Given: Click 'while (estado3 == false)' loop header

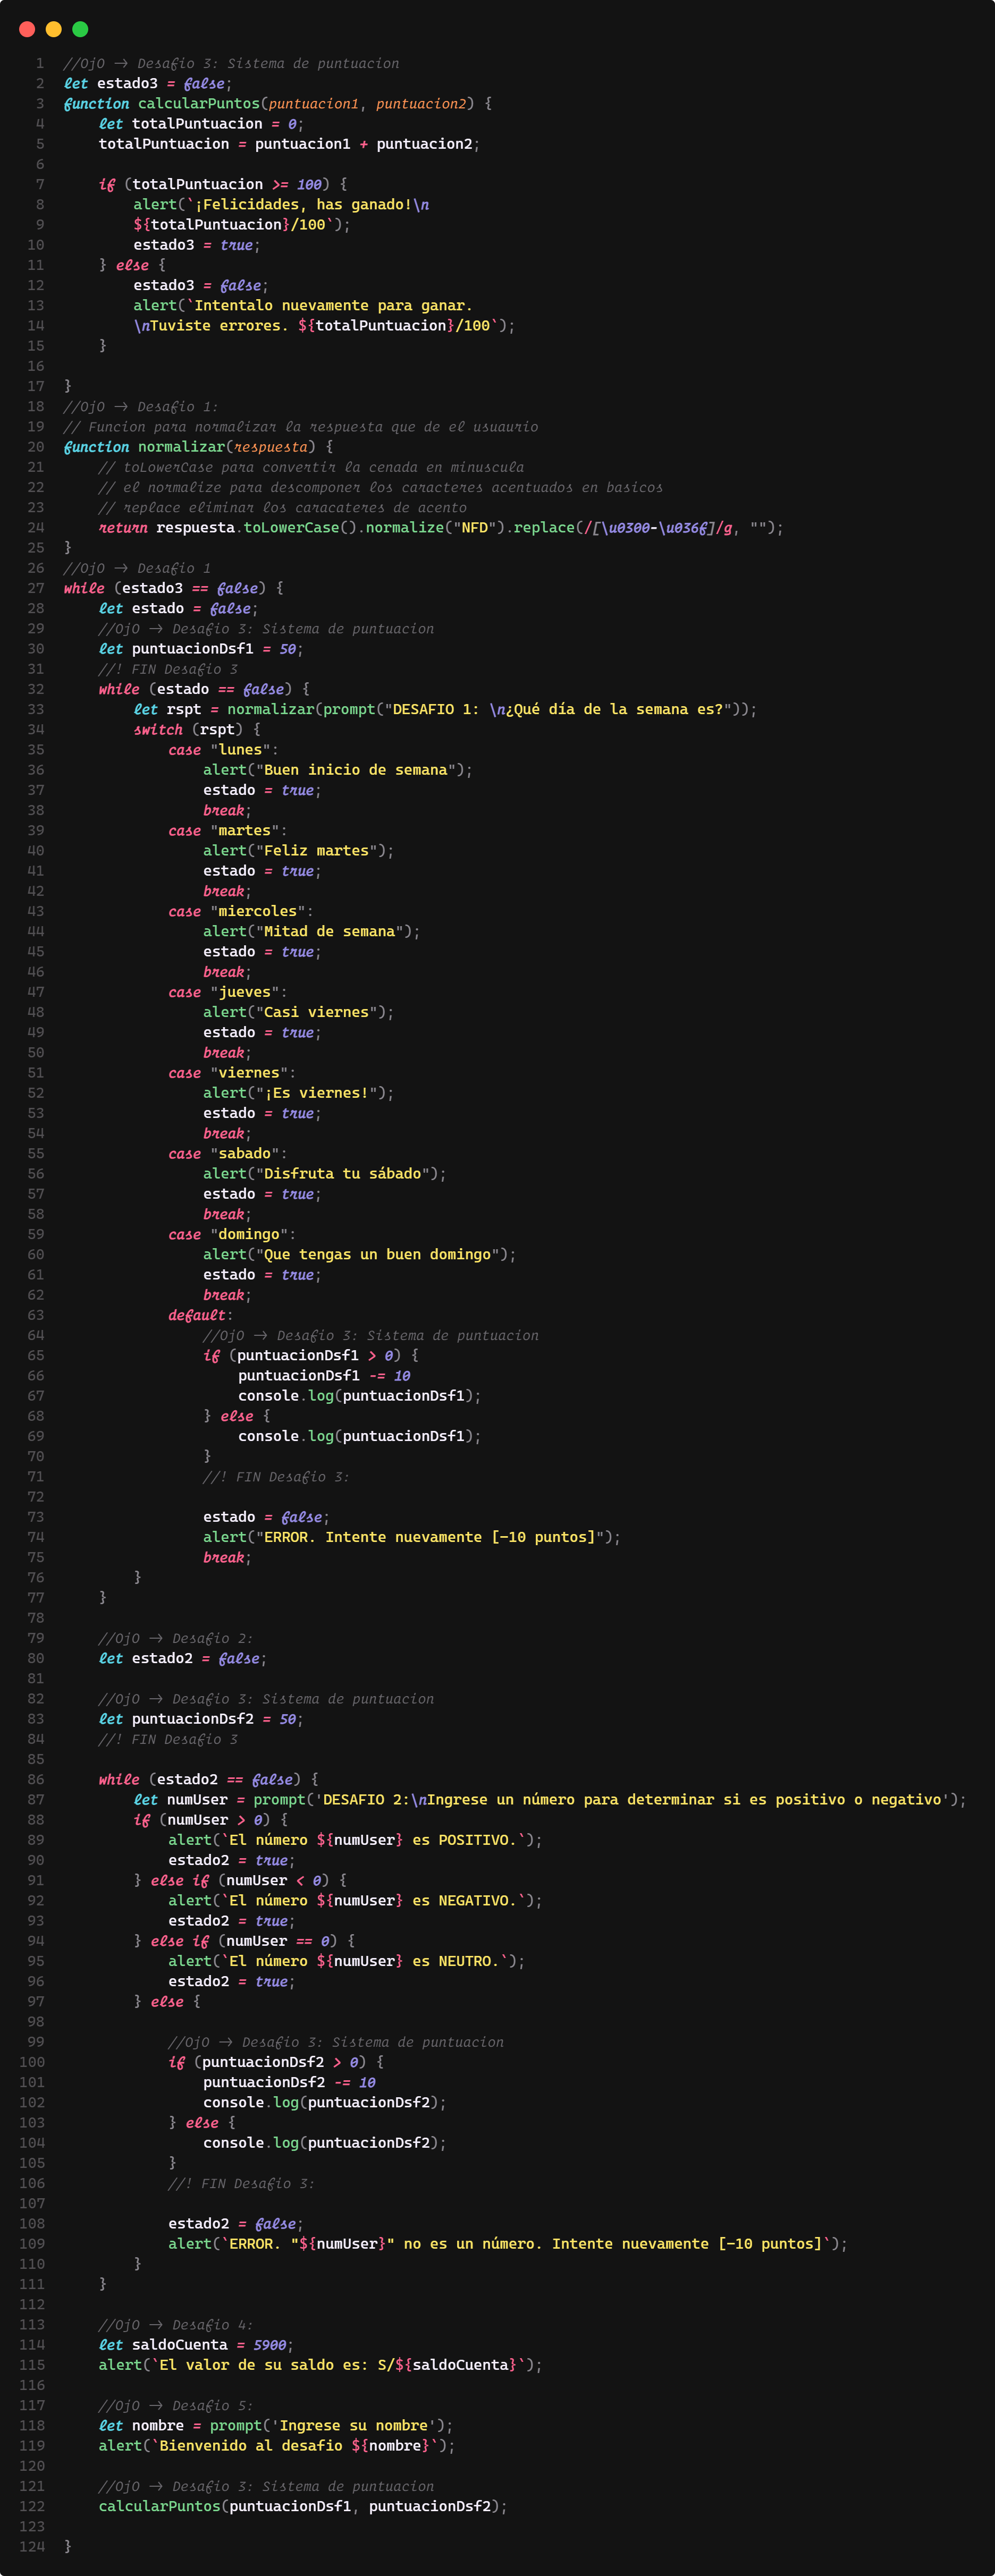Looking at the screenshot, I should pos(174,588).
